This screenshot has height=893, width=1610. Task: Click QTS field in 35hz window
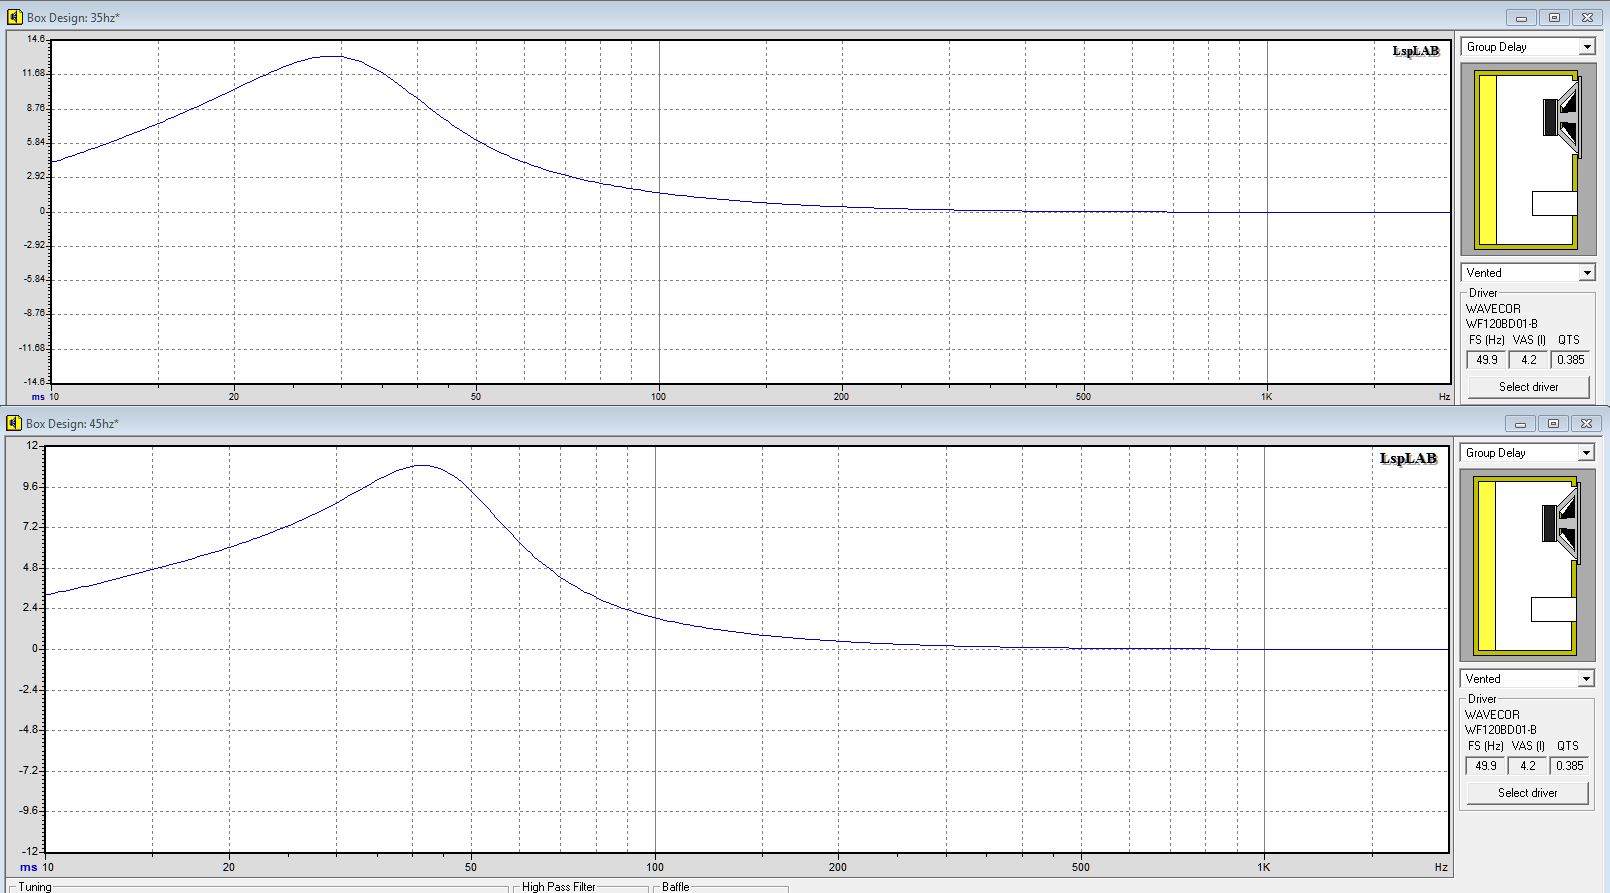coord(1570,360)
